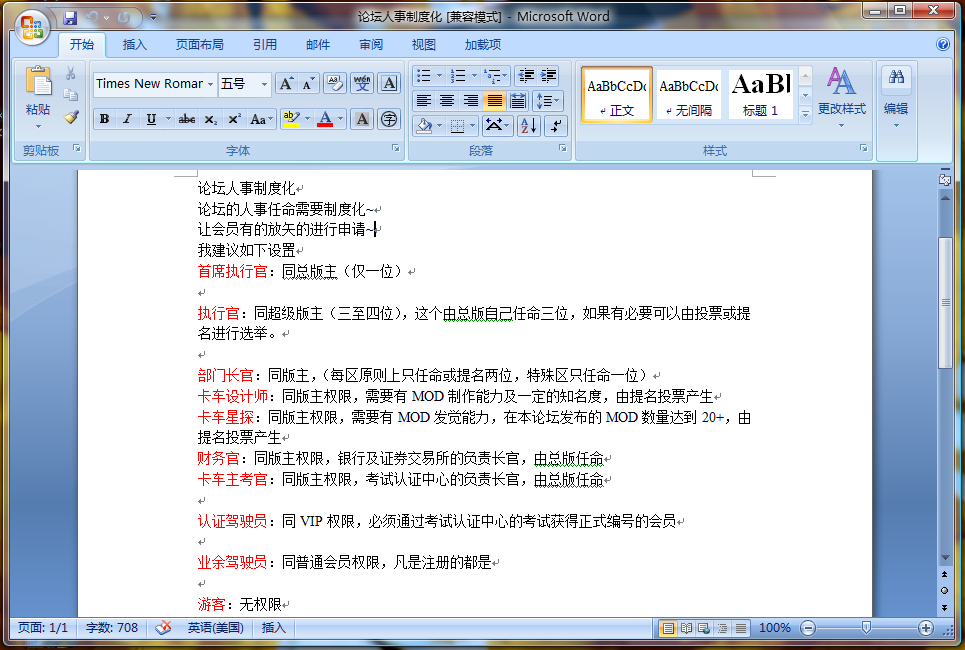The width and height of the screenshot is (965, 650).
Task: Open the 邮件 ribbon tab
Action: tap(318, 44)
